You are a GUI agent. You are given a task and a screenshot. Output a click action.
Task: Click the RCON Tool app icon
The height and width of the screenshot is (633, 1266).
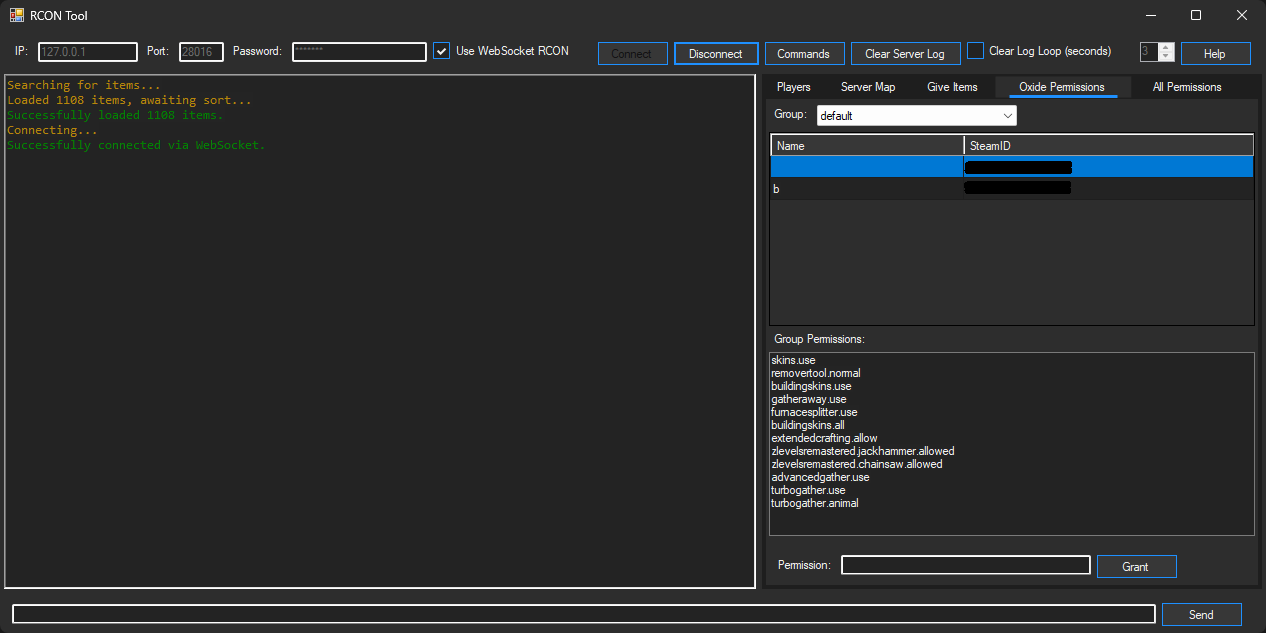pos(17,15)
